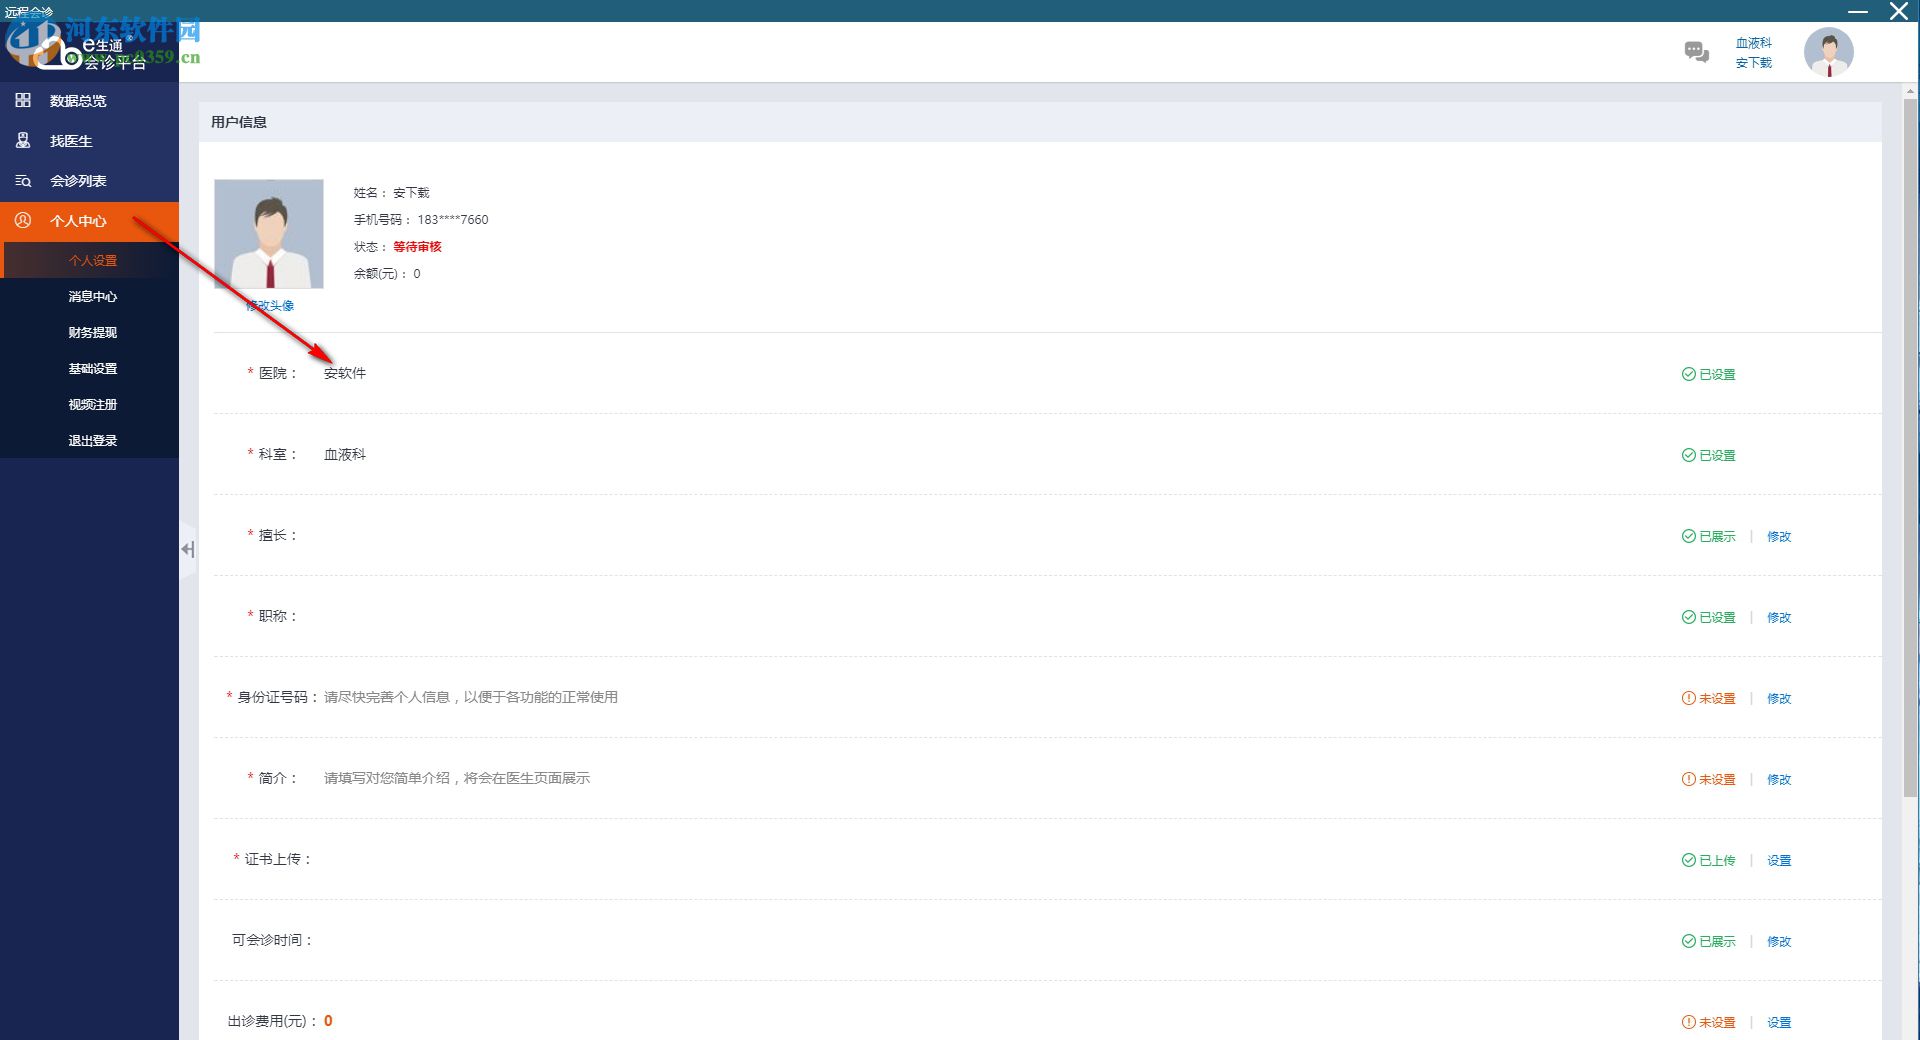Click the 等待审核 status text

click(x=417, y=246)
